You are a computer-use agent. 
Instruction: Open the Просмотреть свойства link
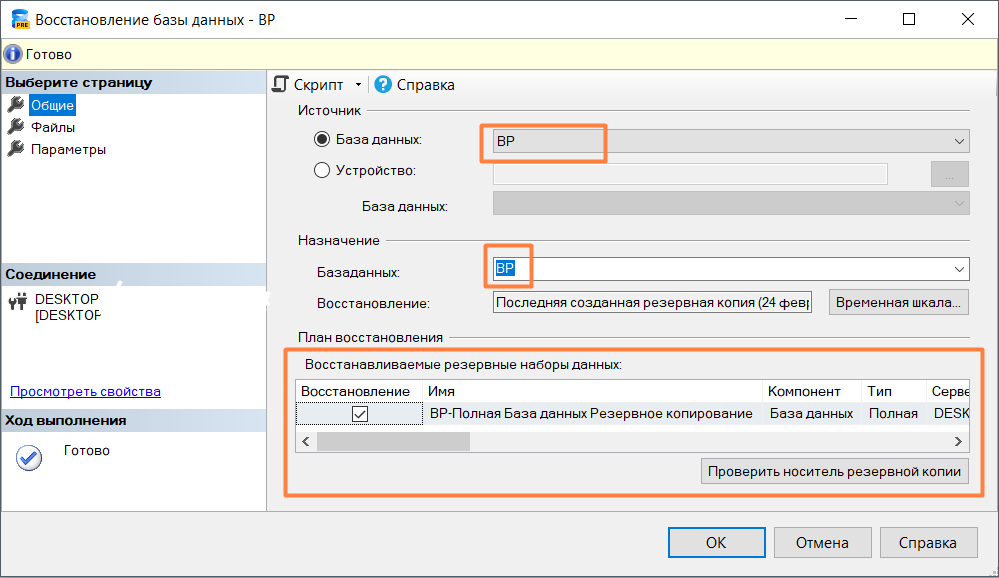85,391
